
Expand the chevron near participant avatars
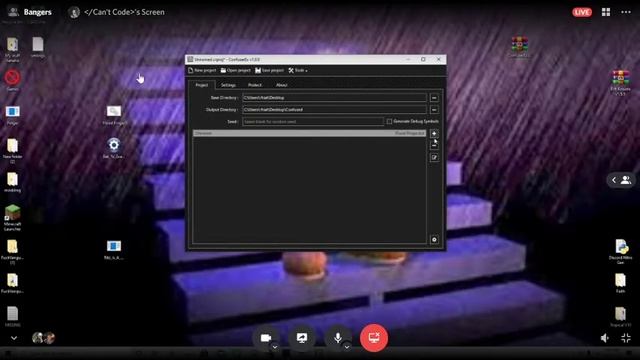click(14, 338)
